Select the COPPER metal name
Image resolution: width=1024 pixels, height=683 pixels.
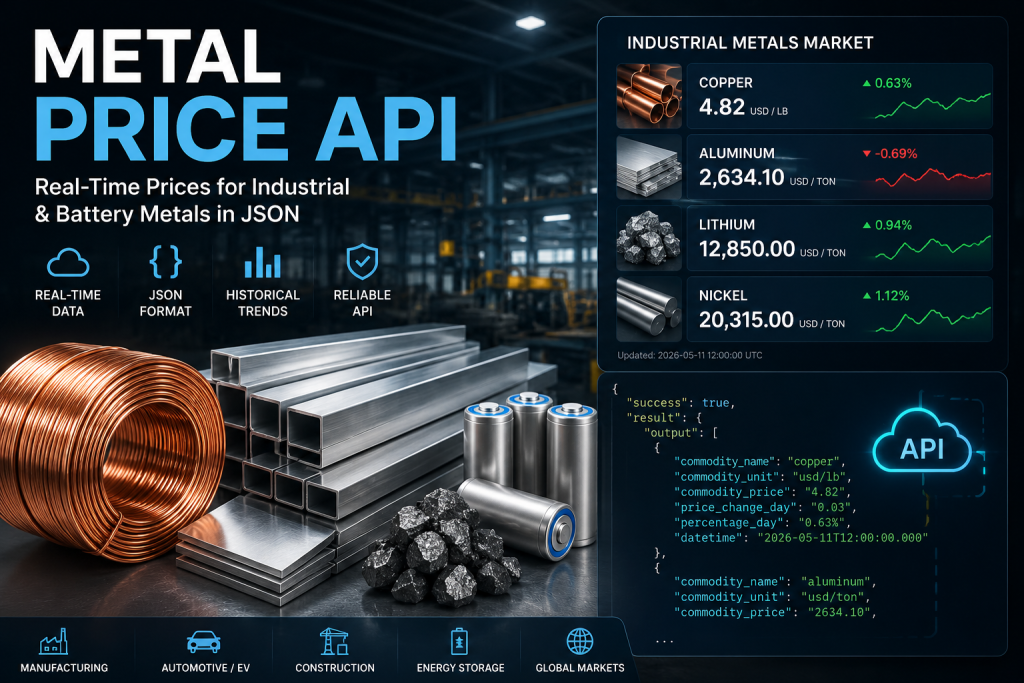pos(726,83)
